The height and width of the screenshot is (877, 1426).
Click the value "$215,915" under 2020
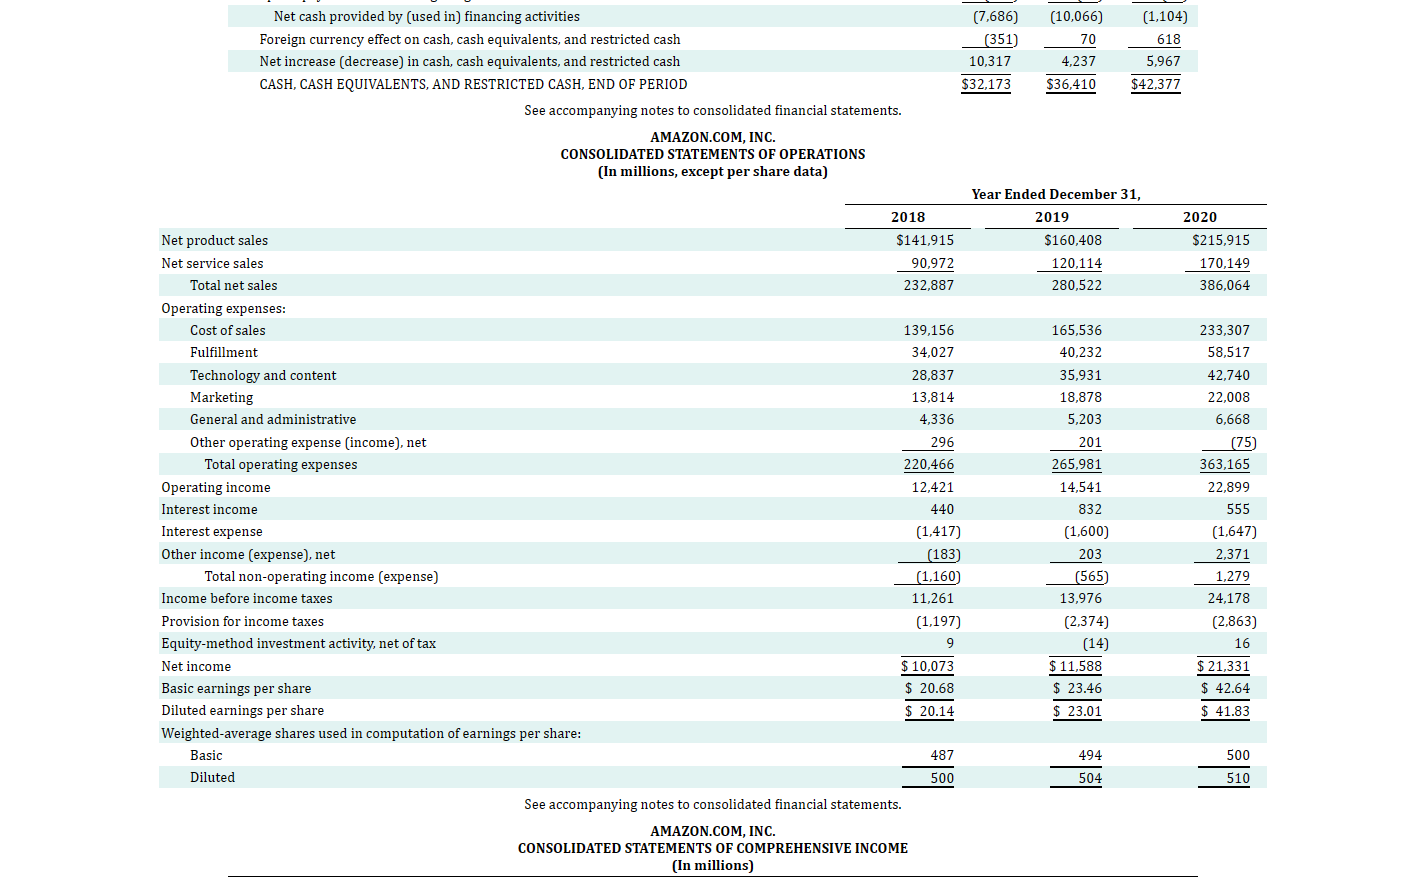[x=1221, y=240]
